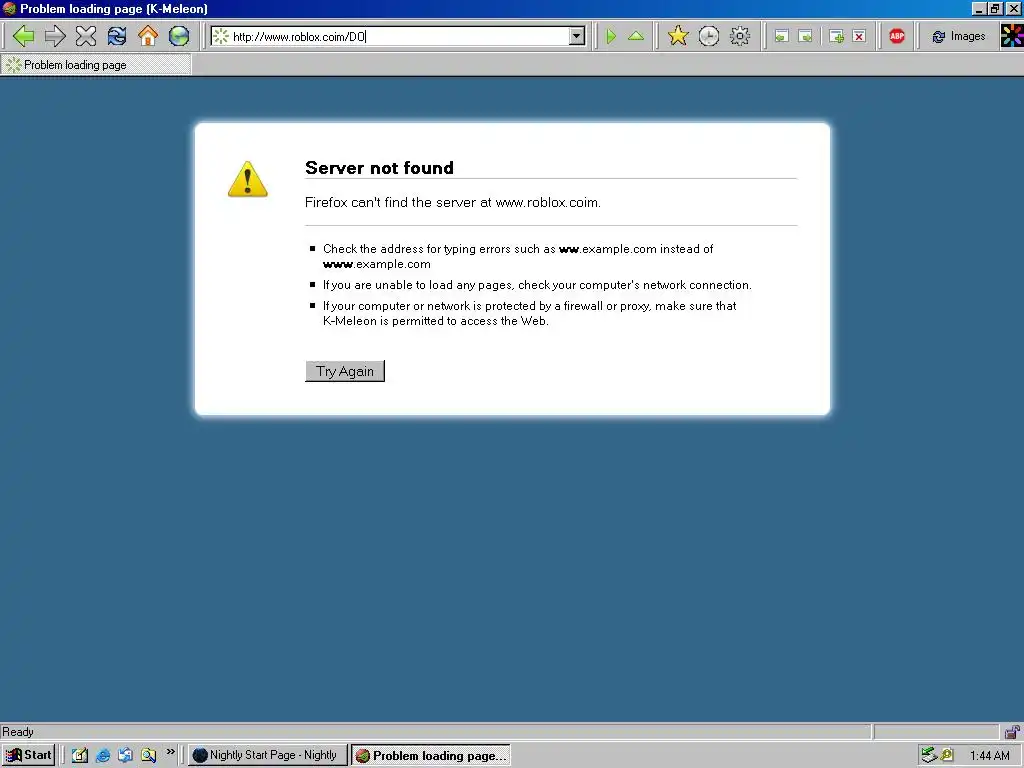Select the Problem loading page tab
Image resolution: width=1024 pixels, height=768 pixels.
pyautogui.click(x=96, y=65)
